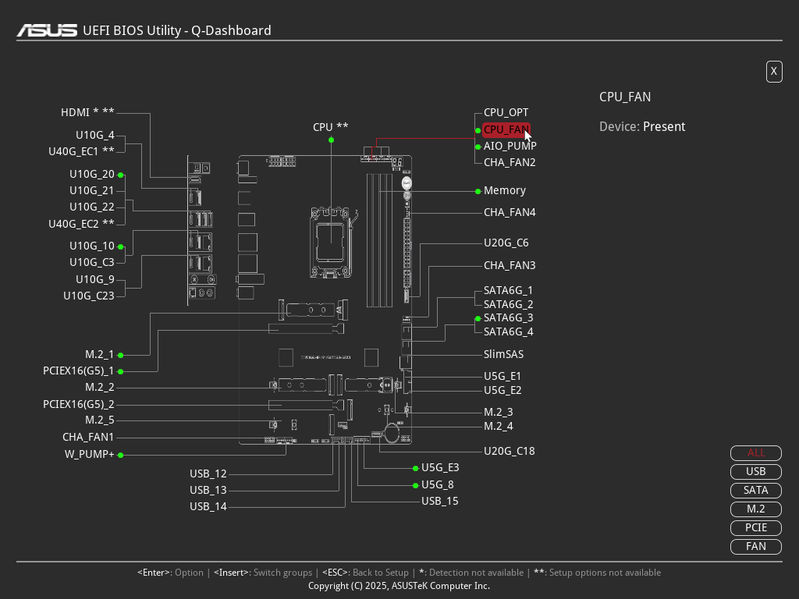Viewport: 799px width, 599px height.
Task: Select the U40G_EC2 port label
Action: tap(81, 224)
